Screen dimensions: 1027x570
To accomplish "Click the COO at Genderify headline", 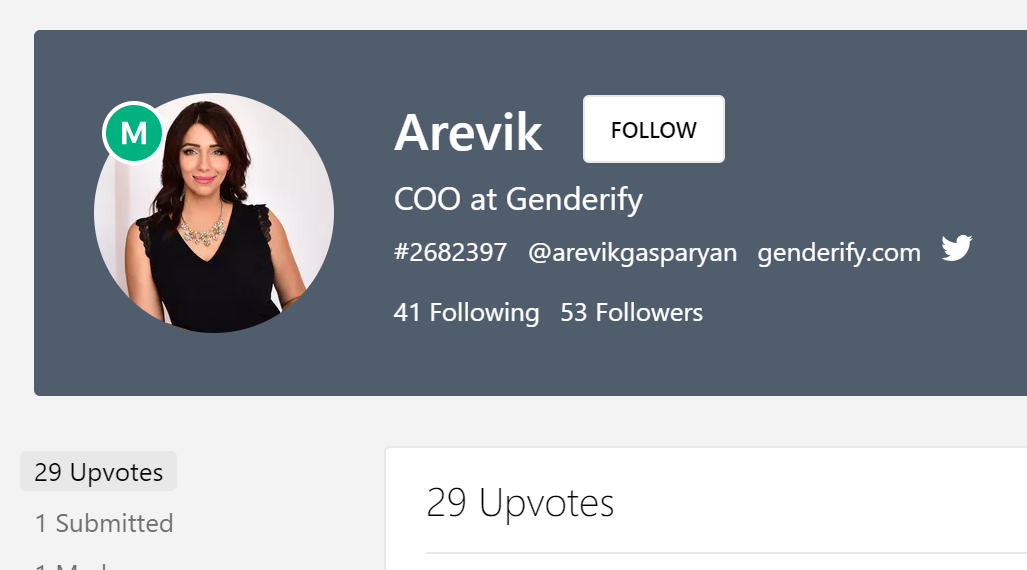I will 518,199.
